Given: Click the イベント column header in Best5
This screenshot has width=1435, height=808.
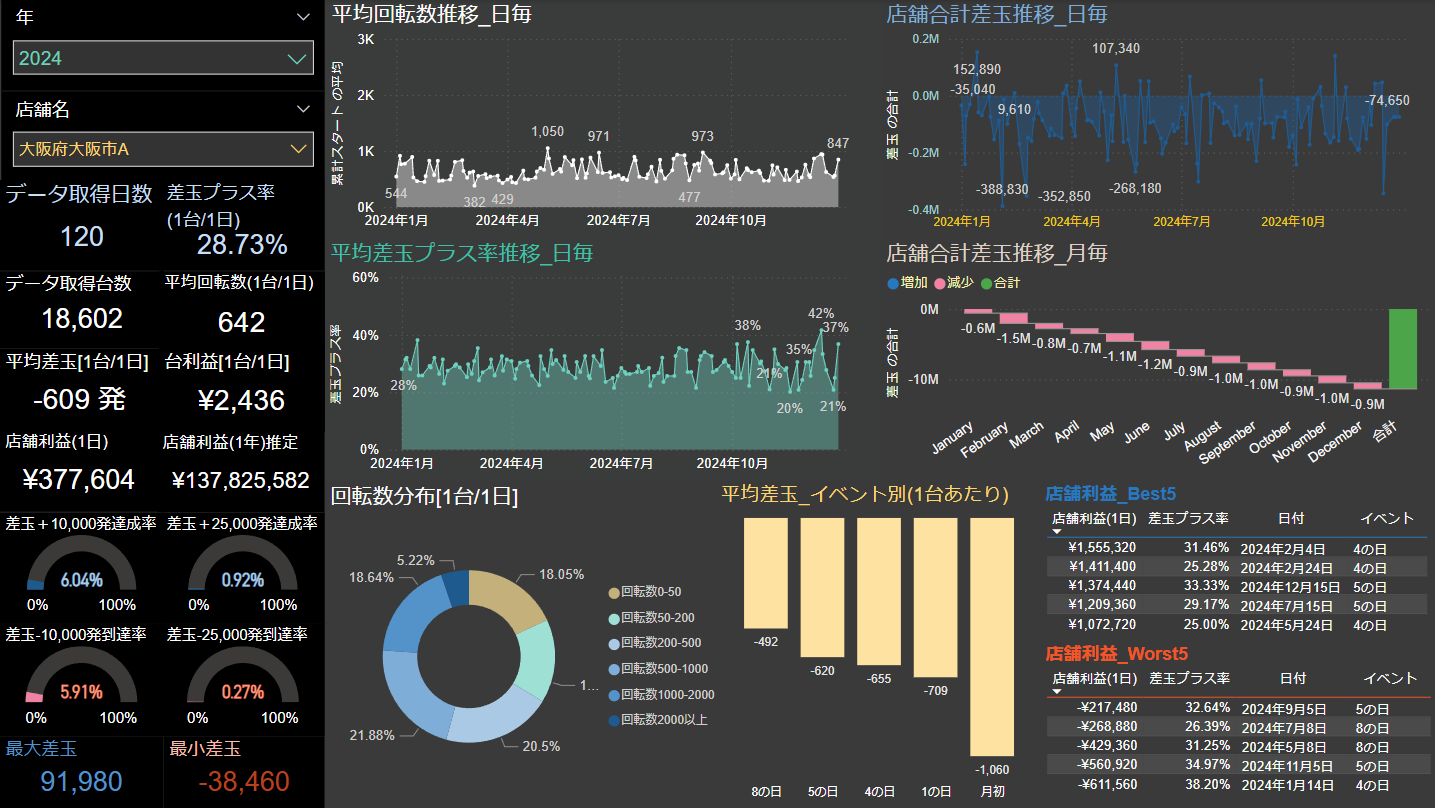Looking at the screenshot, I should (1387, 518).
